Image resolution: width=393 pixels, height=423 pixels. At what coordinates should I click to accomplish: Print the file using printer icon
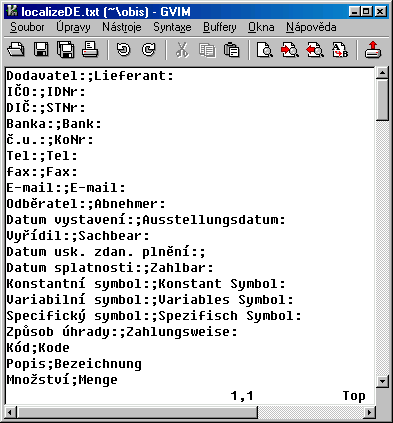[90, 50]
